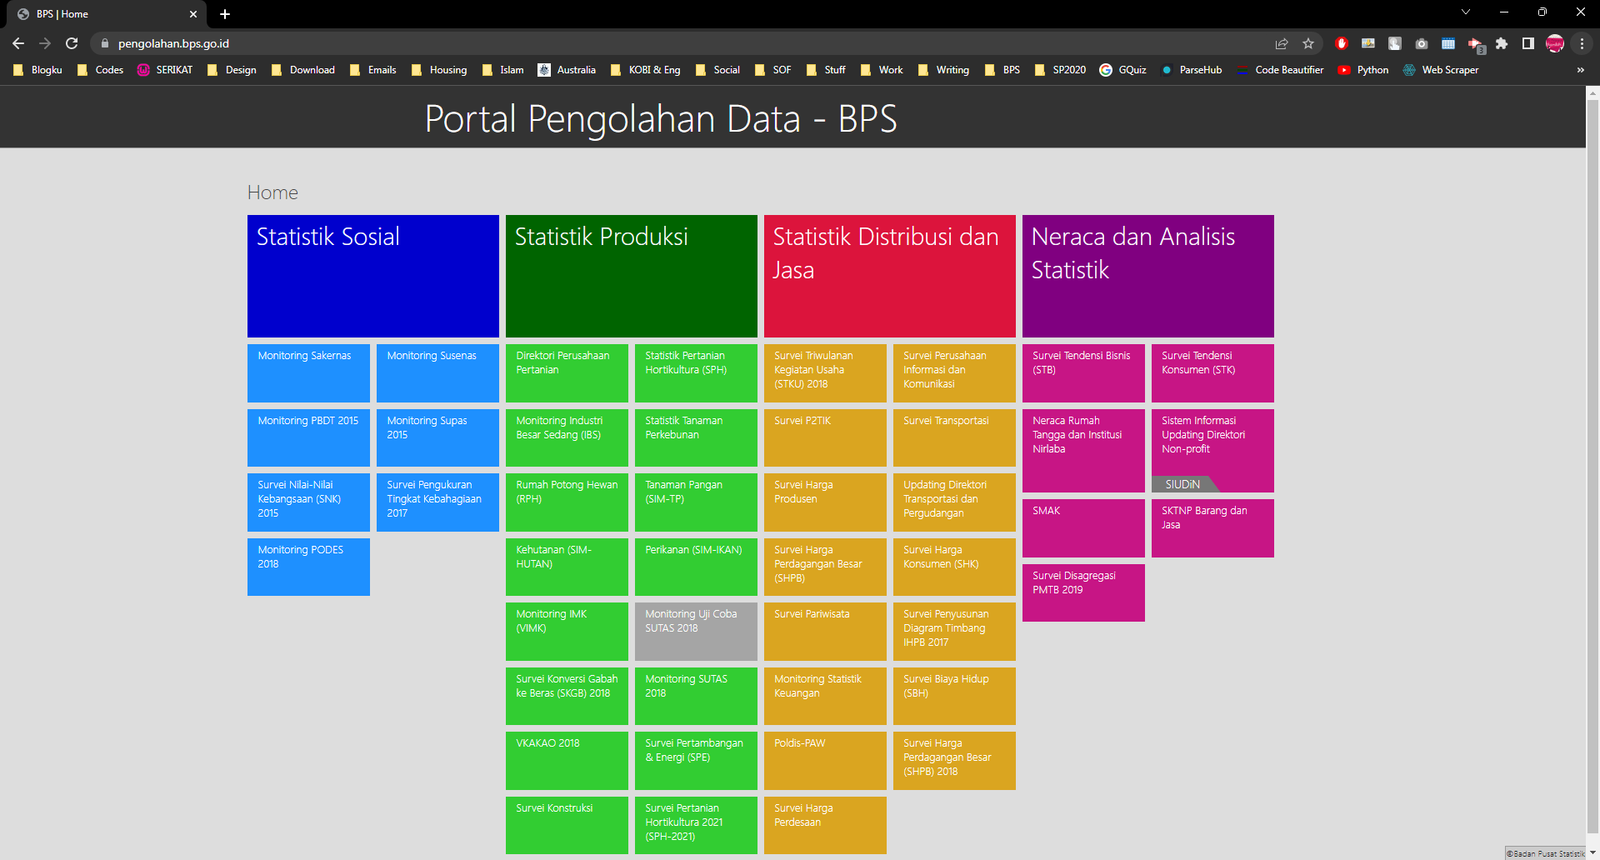Viewport: 1600px width, 860px height.
Task: Open Survei Tendensi Bisnis (STB) tile
Action: pyautogui.click(x=1083, y=373)
